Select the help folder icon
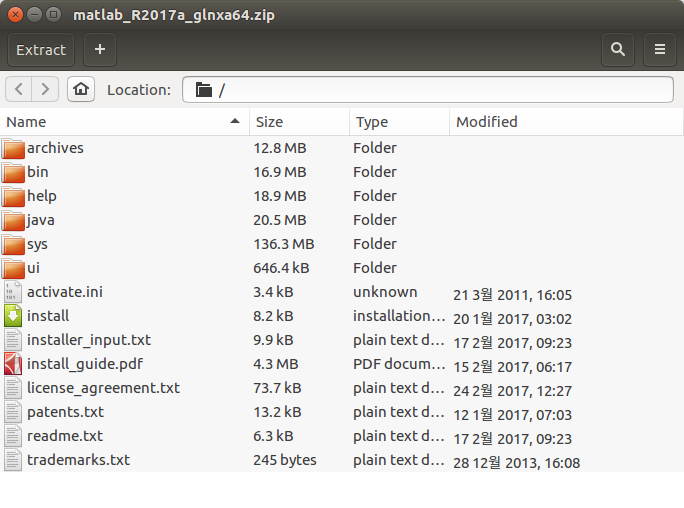The height and width of the screenshot is (508, 684). tap(13, 197)
